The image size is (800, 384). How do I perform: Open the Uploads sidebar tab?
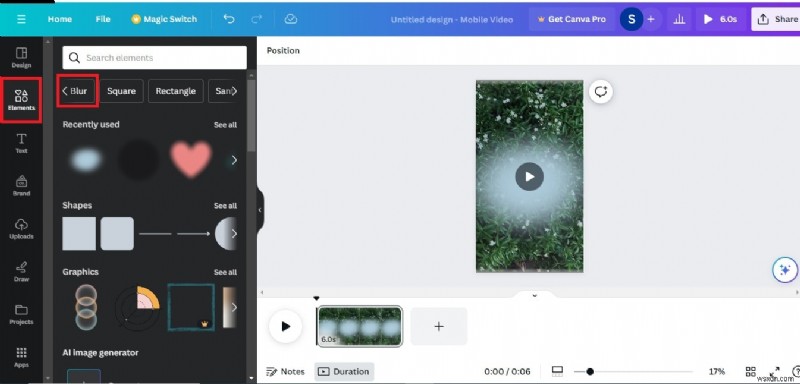pos(21,228)
